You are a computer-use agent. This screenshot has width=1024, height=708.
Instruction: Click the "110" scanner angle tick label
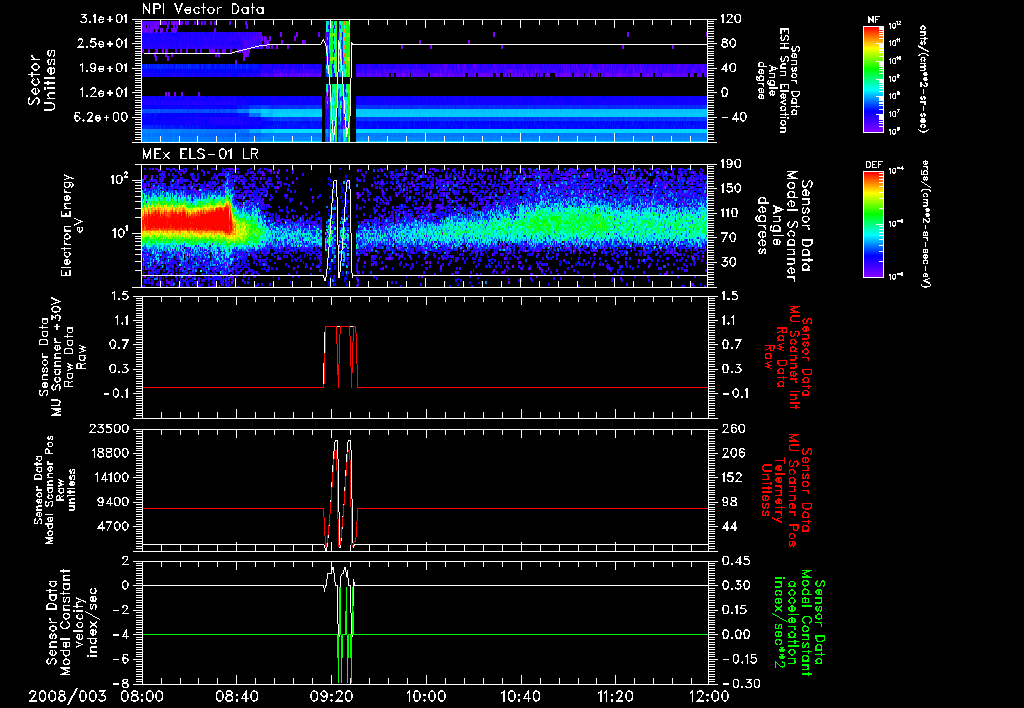pos(731,213)
